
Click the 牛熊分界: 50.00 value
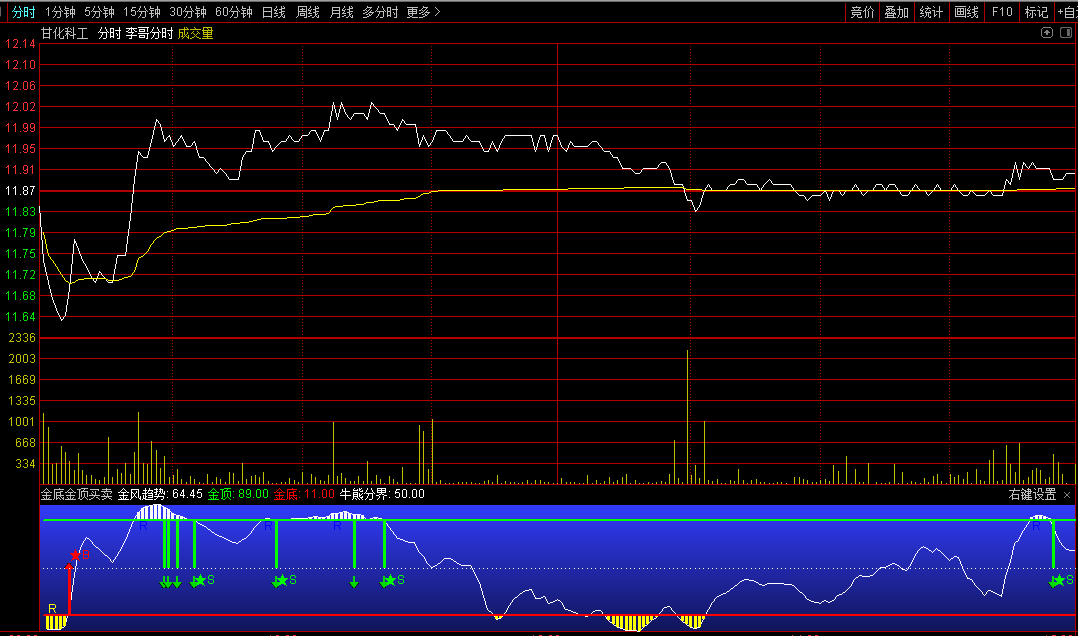382,494
